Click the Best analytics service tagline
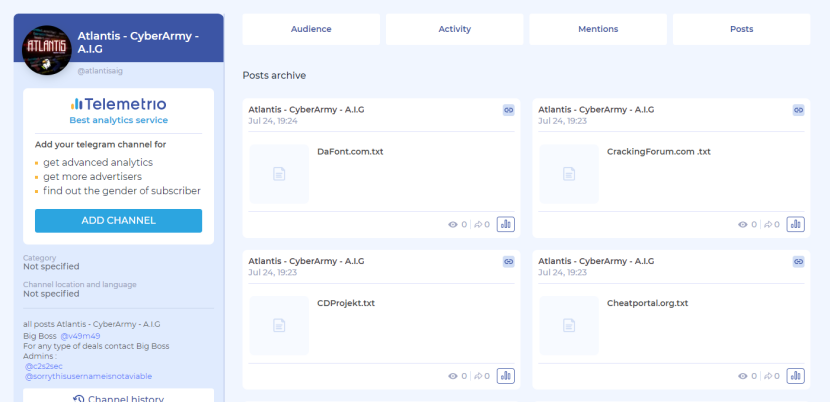The width and height of the screenshot is (830, 402). [x=119, y=120]
